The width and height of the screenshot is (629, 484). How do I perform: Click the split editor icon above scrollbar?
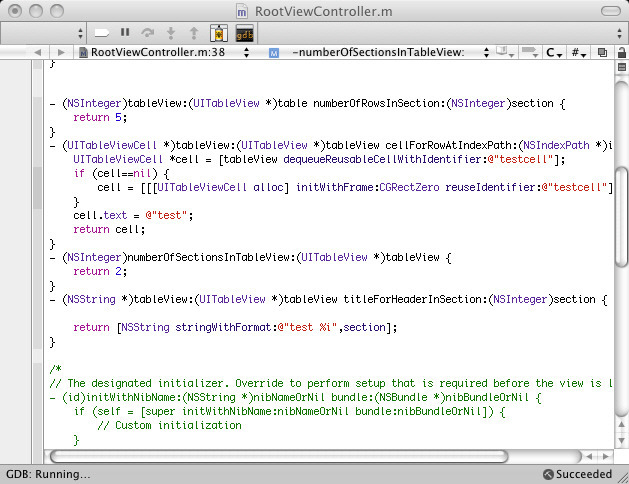point(622,67)
